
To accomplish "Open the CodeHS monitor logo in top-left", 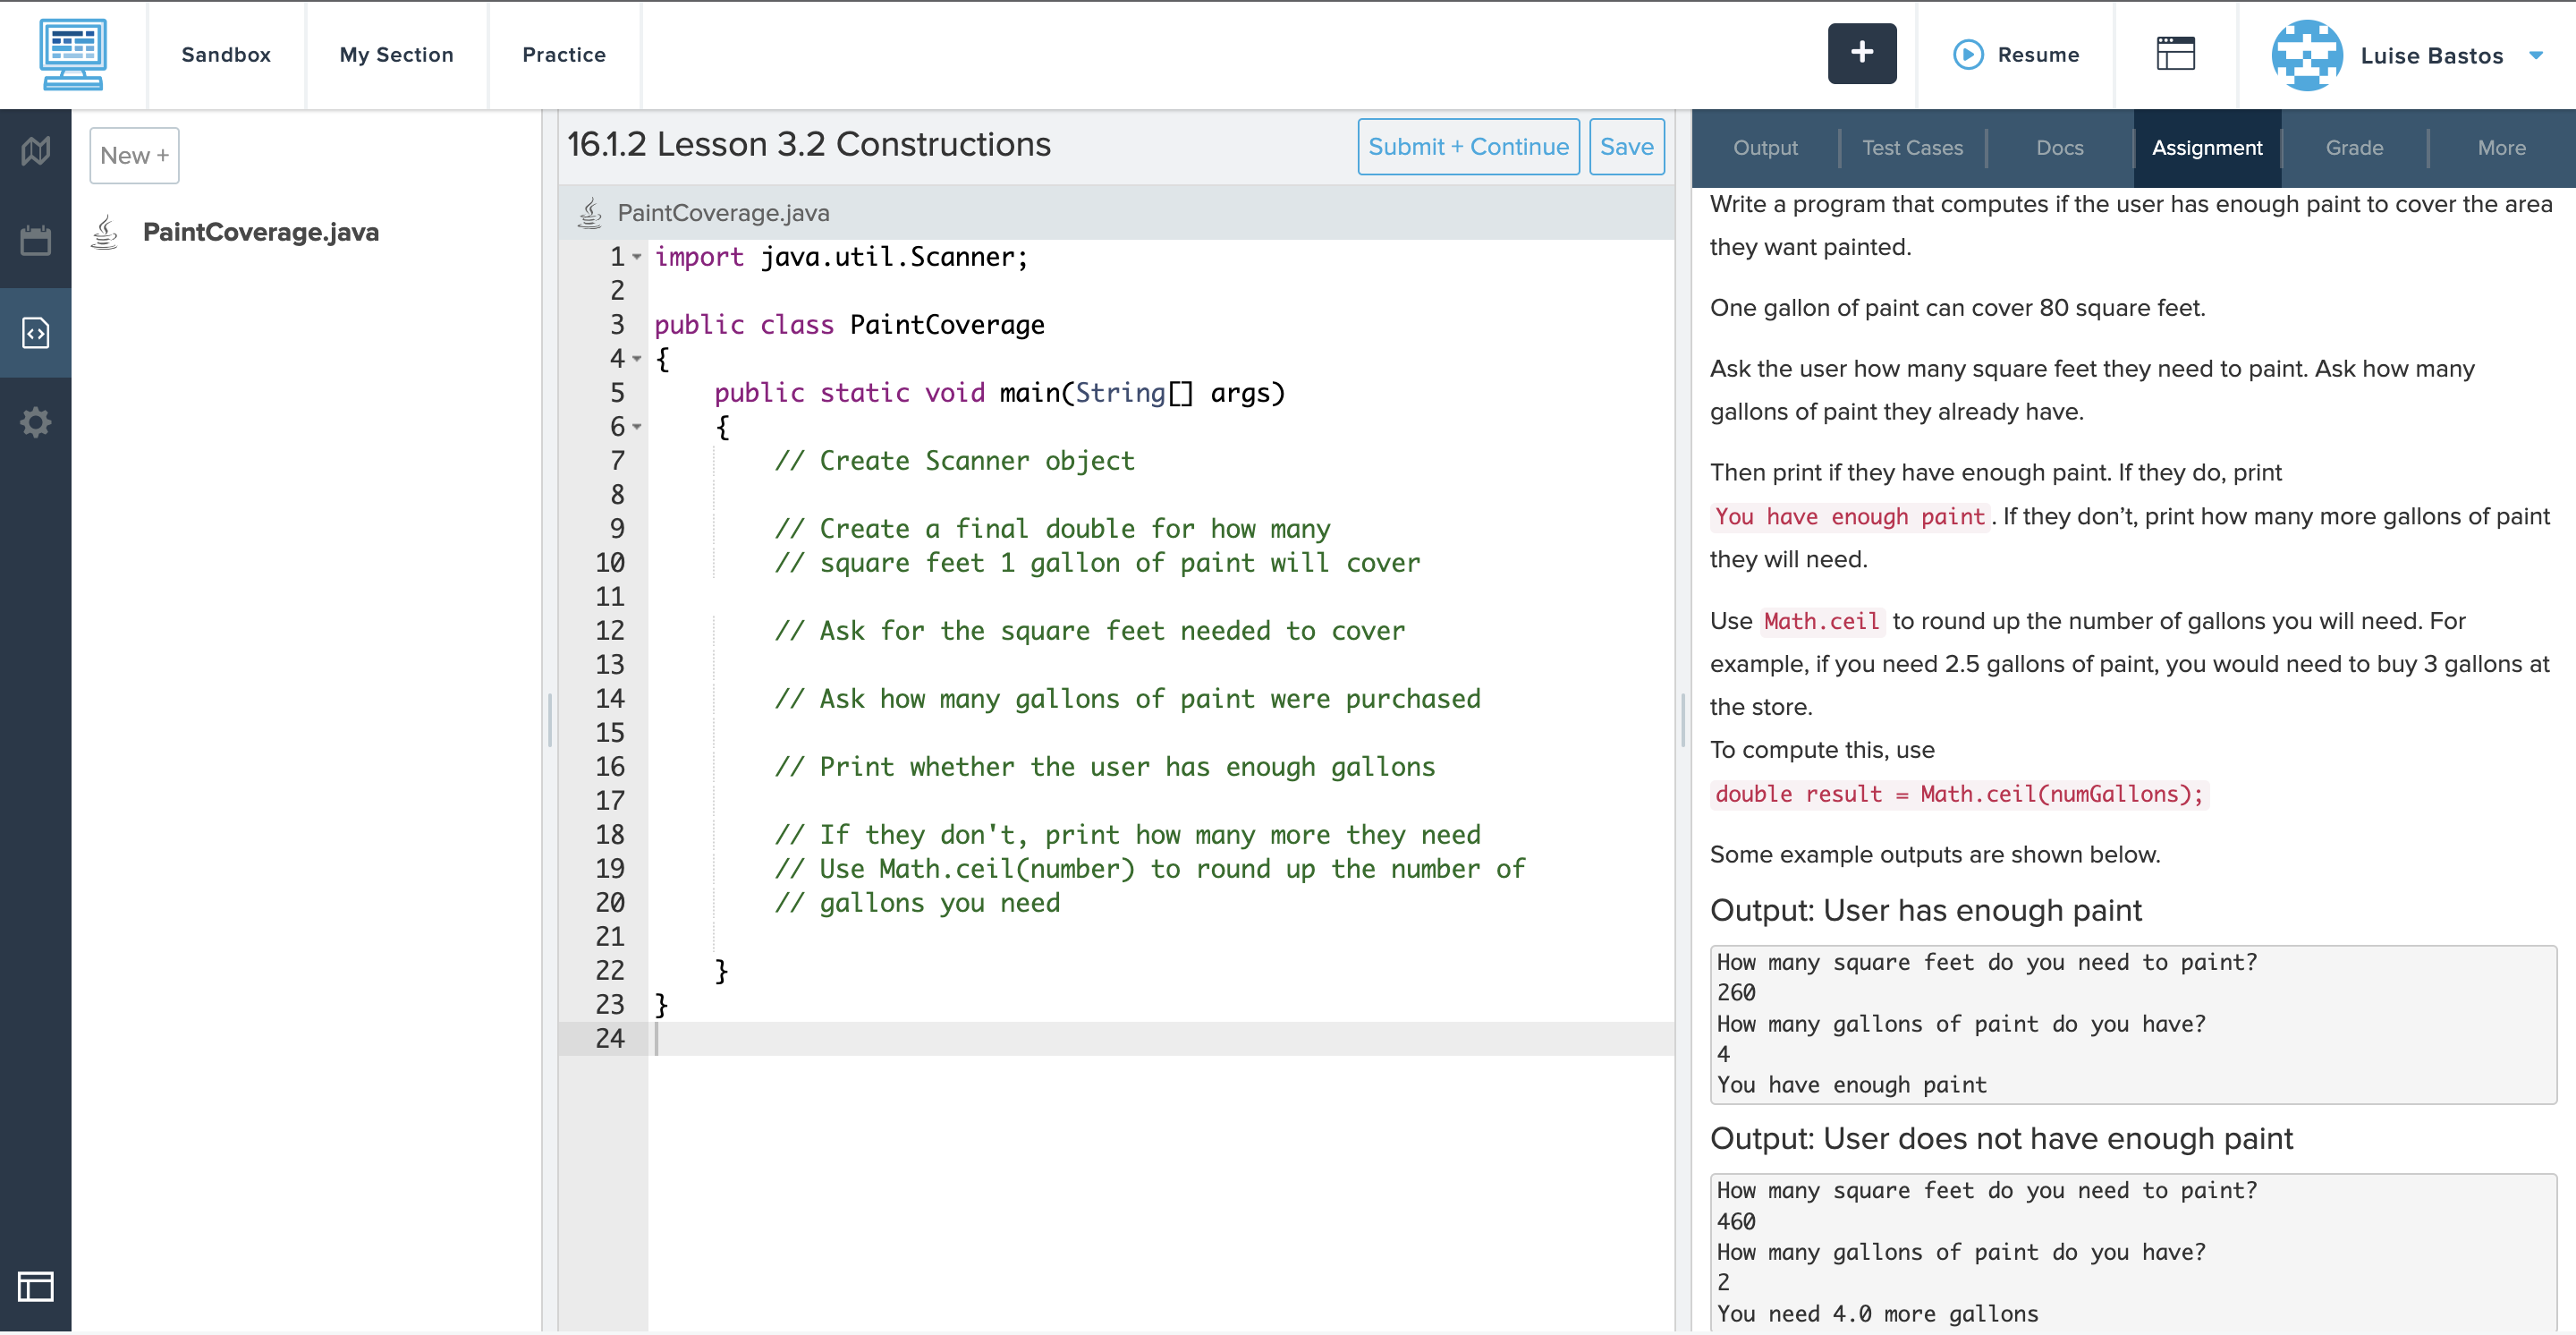I will [74, 54].
